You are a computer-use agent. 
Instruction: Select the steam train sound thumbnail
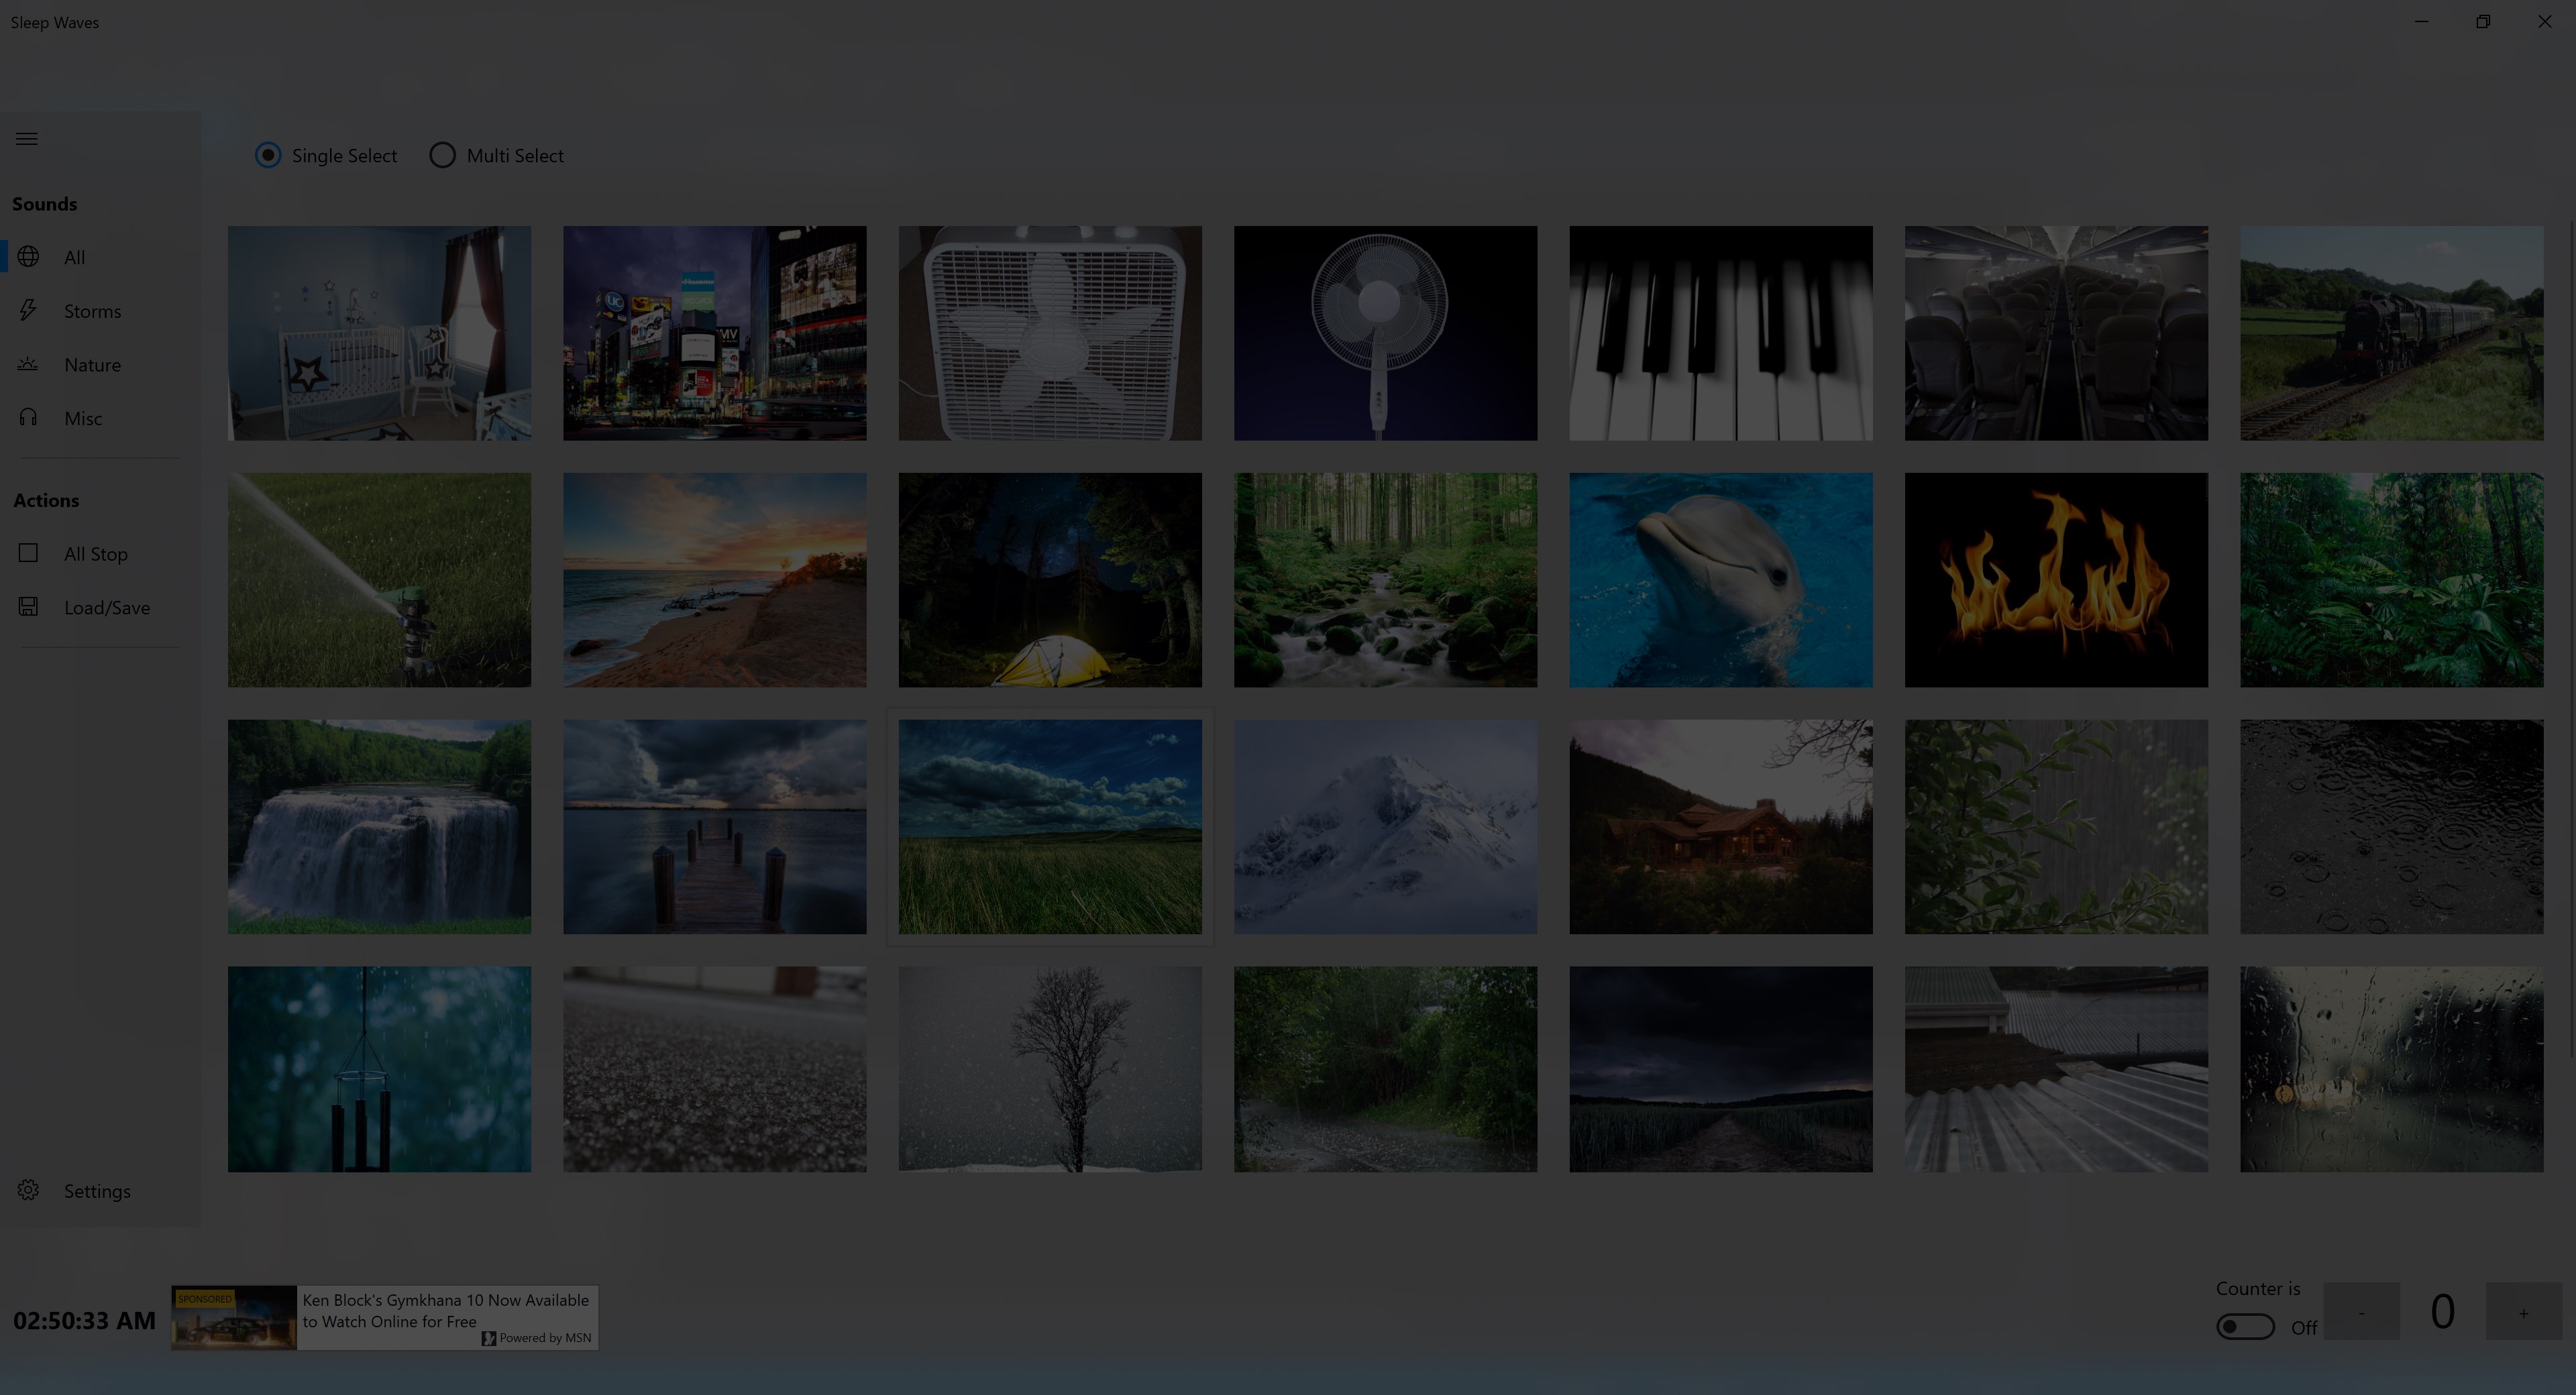tap(2391, 333)
